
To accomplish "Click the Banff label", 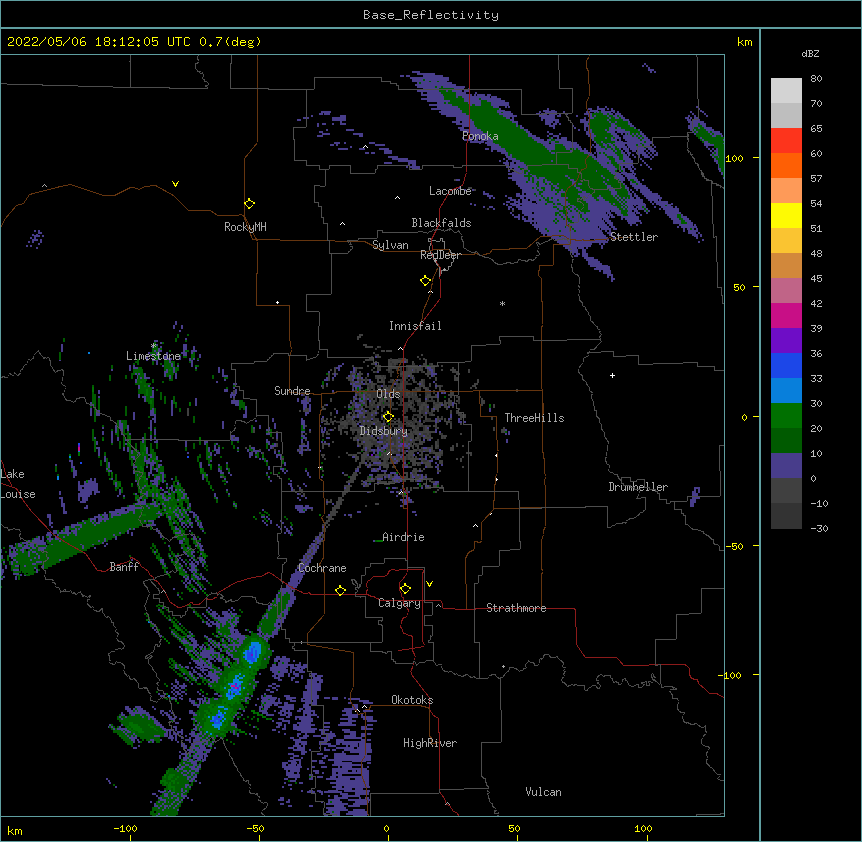I will click(x=124, y=567).
